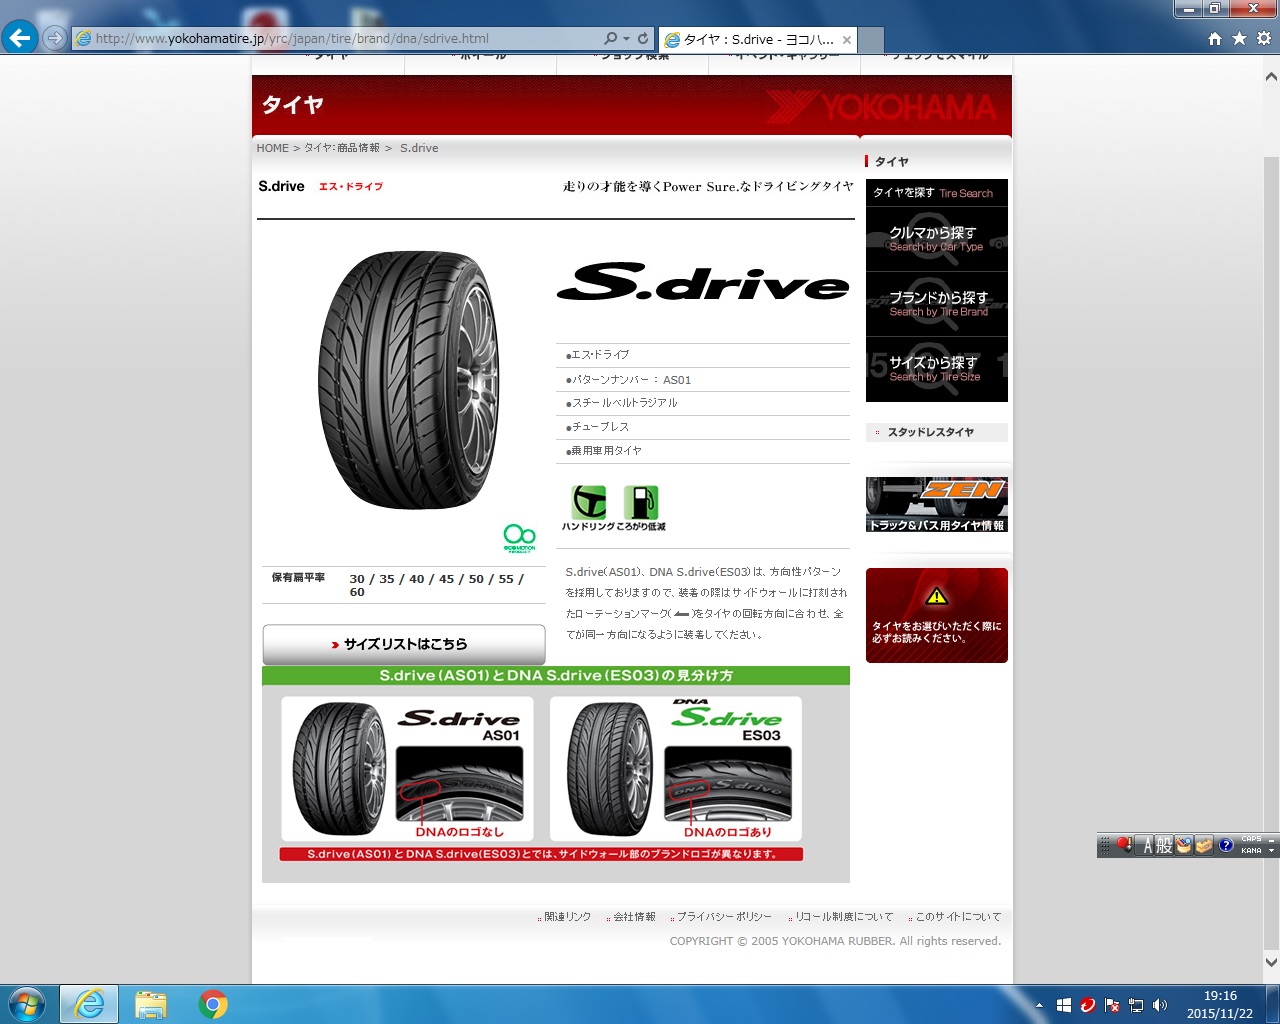
Task: Click the ES03 sidewall 'DNAのロゴあり' close-up
Action: [x=728, y=784]
